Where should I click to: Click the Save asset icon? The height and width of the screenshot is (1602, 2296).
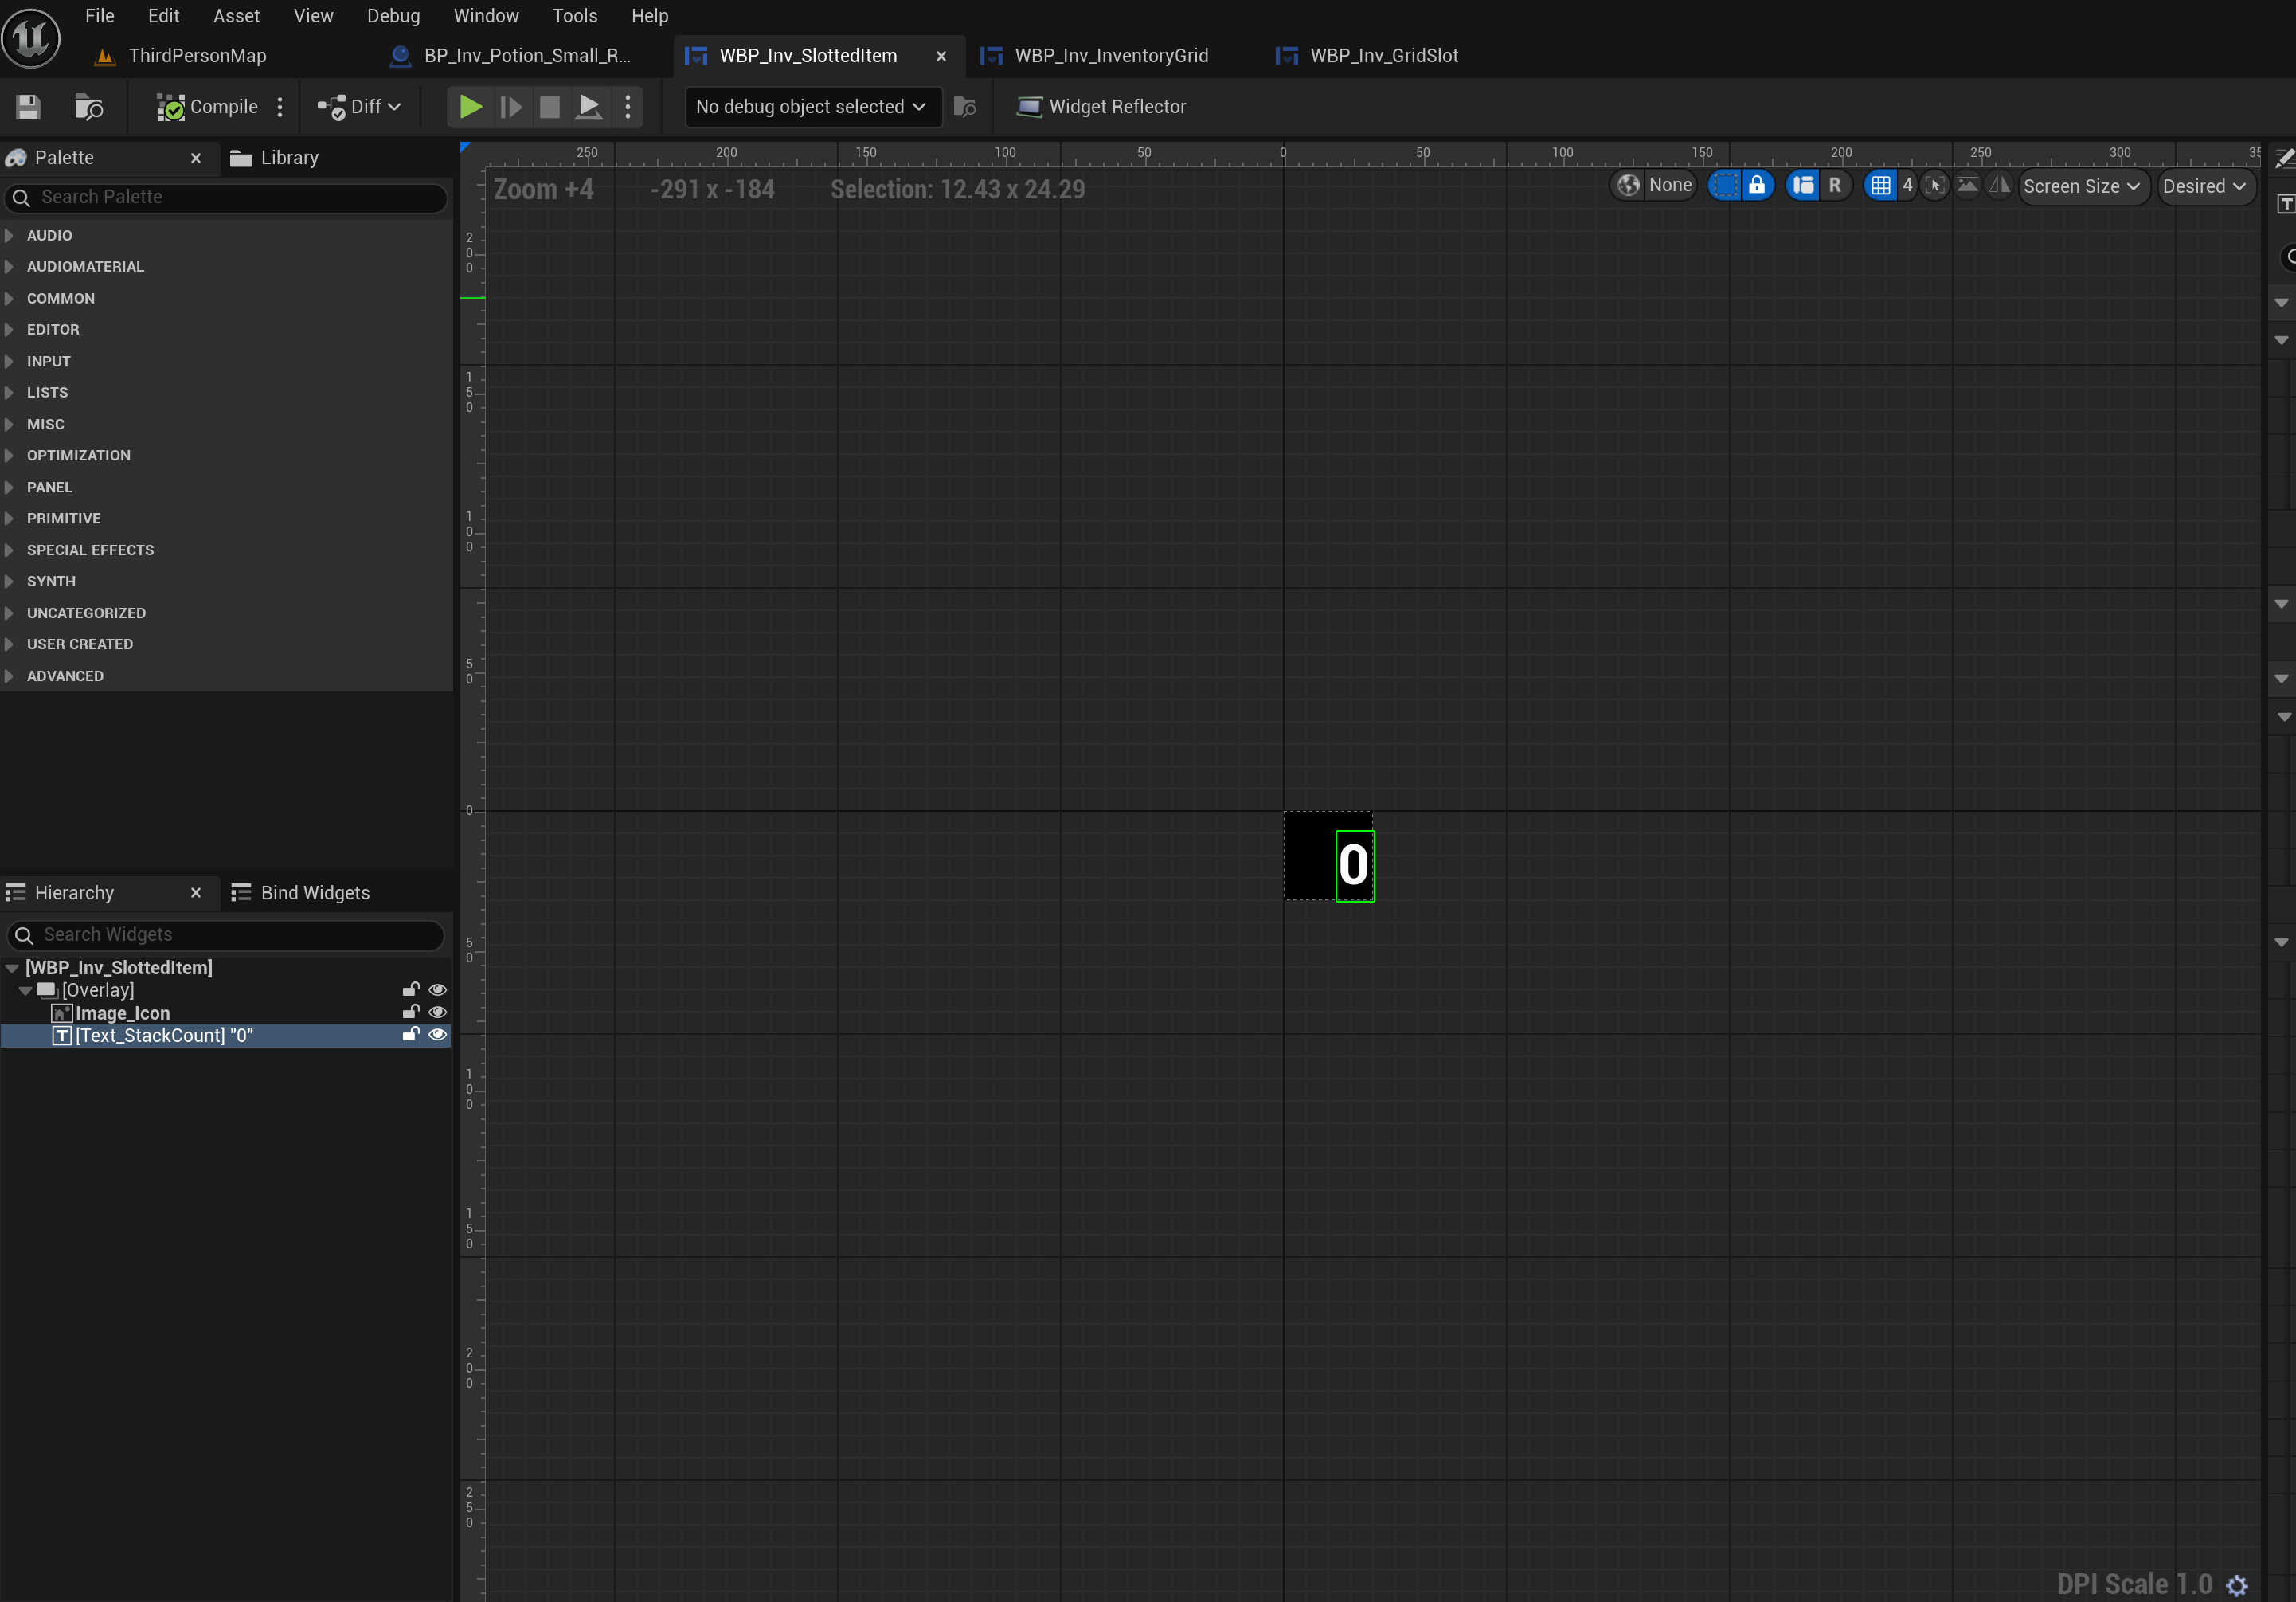point(28,107)
